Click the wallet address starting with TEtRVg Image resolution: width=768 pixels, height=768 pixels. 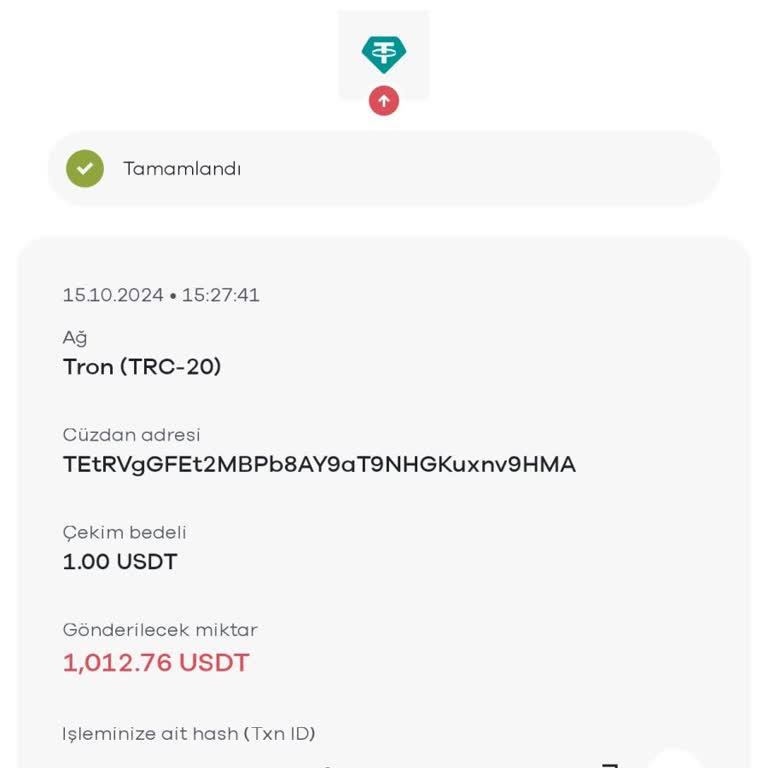click(x=319, y=464)
